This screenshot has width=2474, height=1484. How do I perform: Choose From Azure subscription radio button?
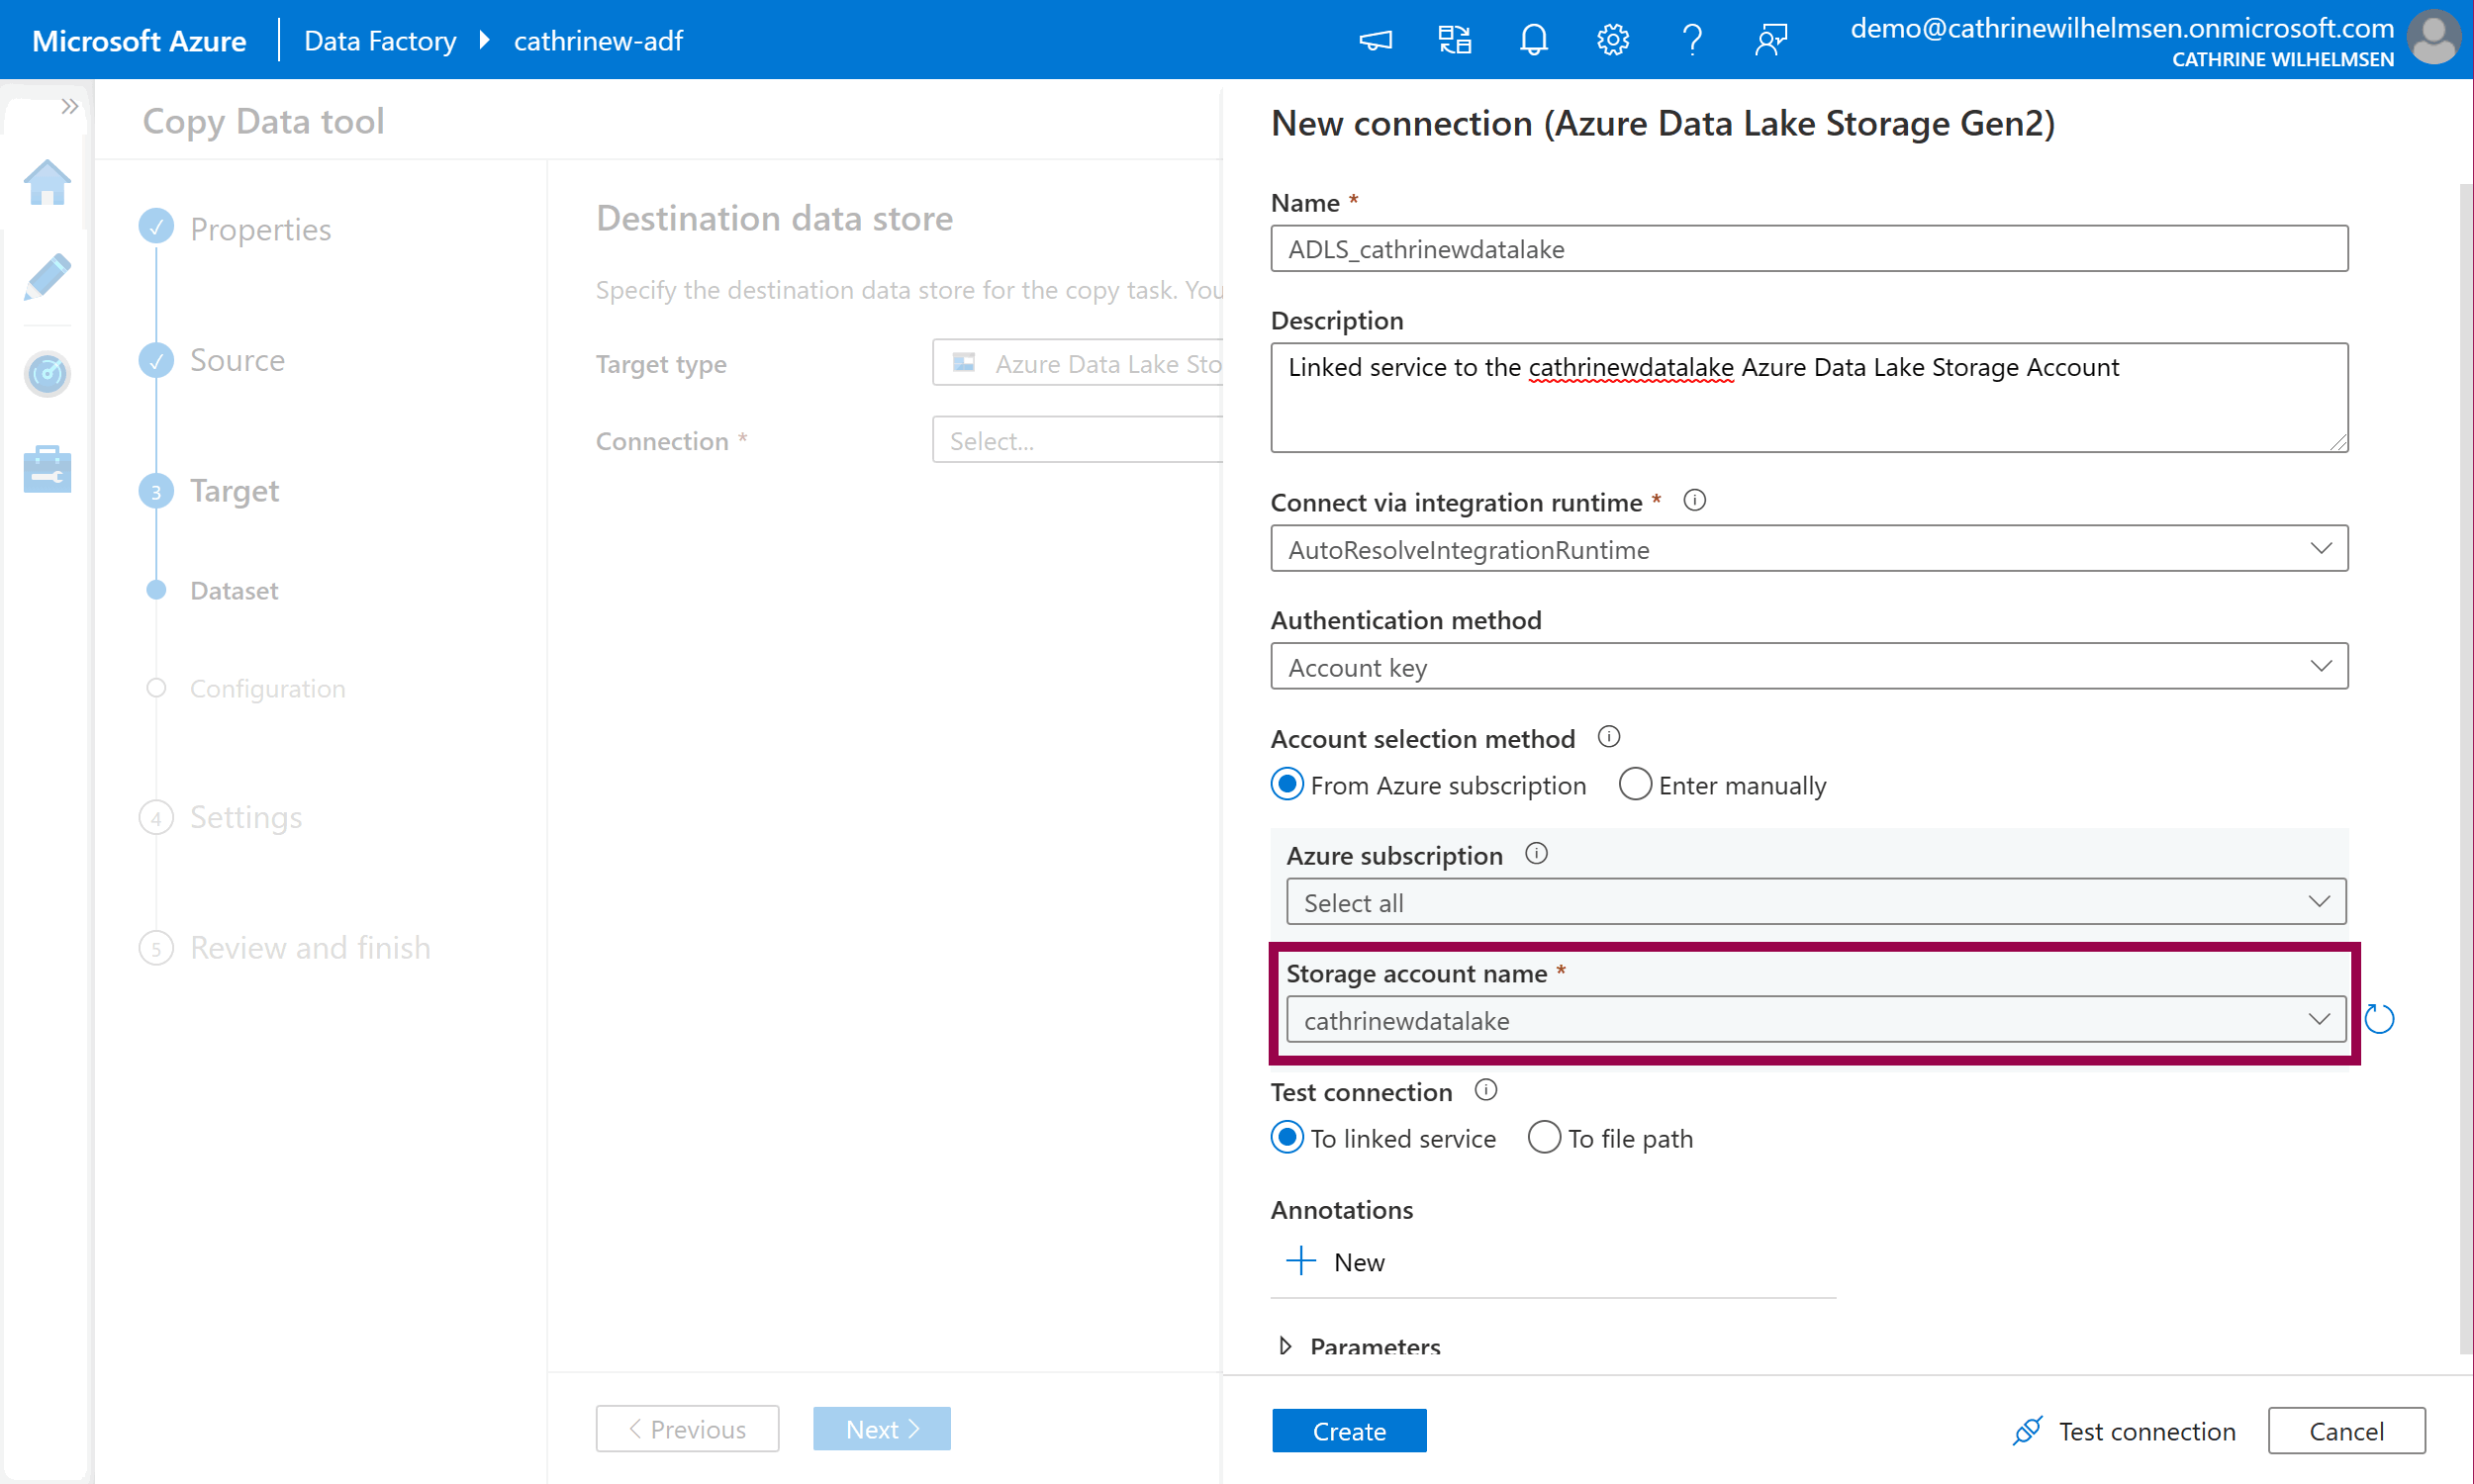click(x=1287, y=785)
